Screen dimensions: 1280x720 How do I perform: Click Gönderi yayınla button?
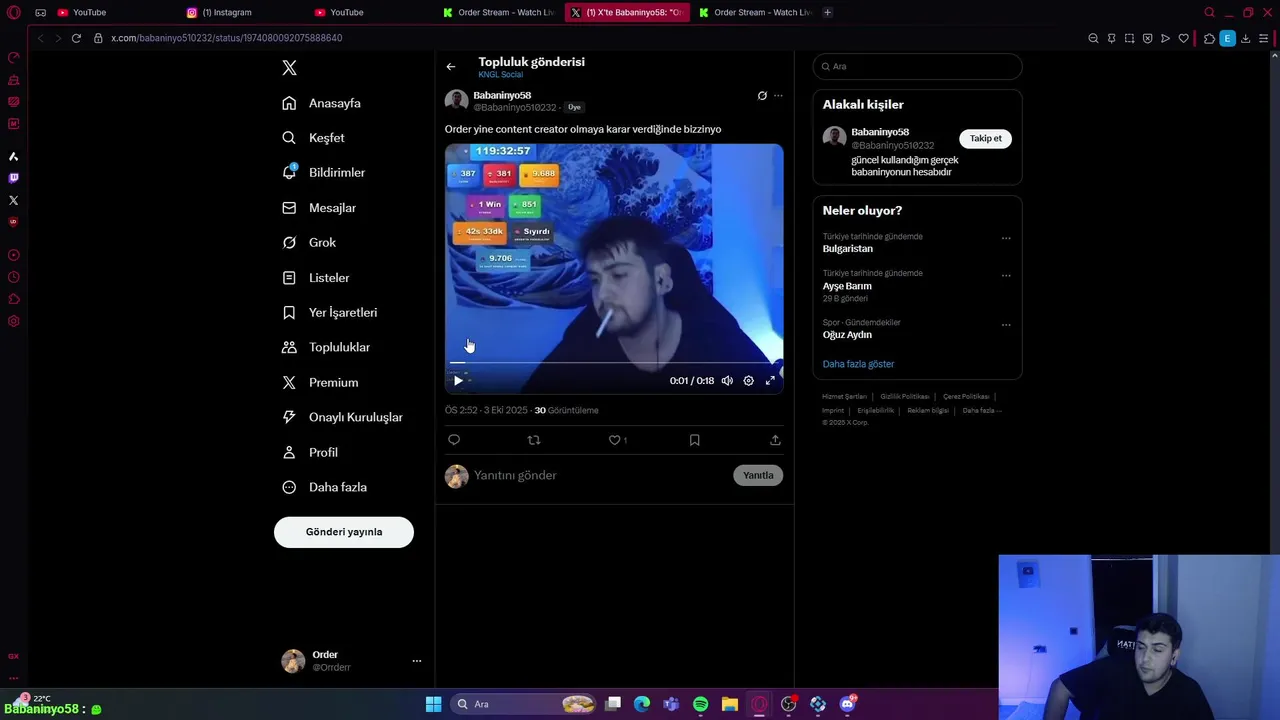tap(344, 532)
